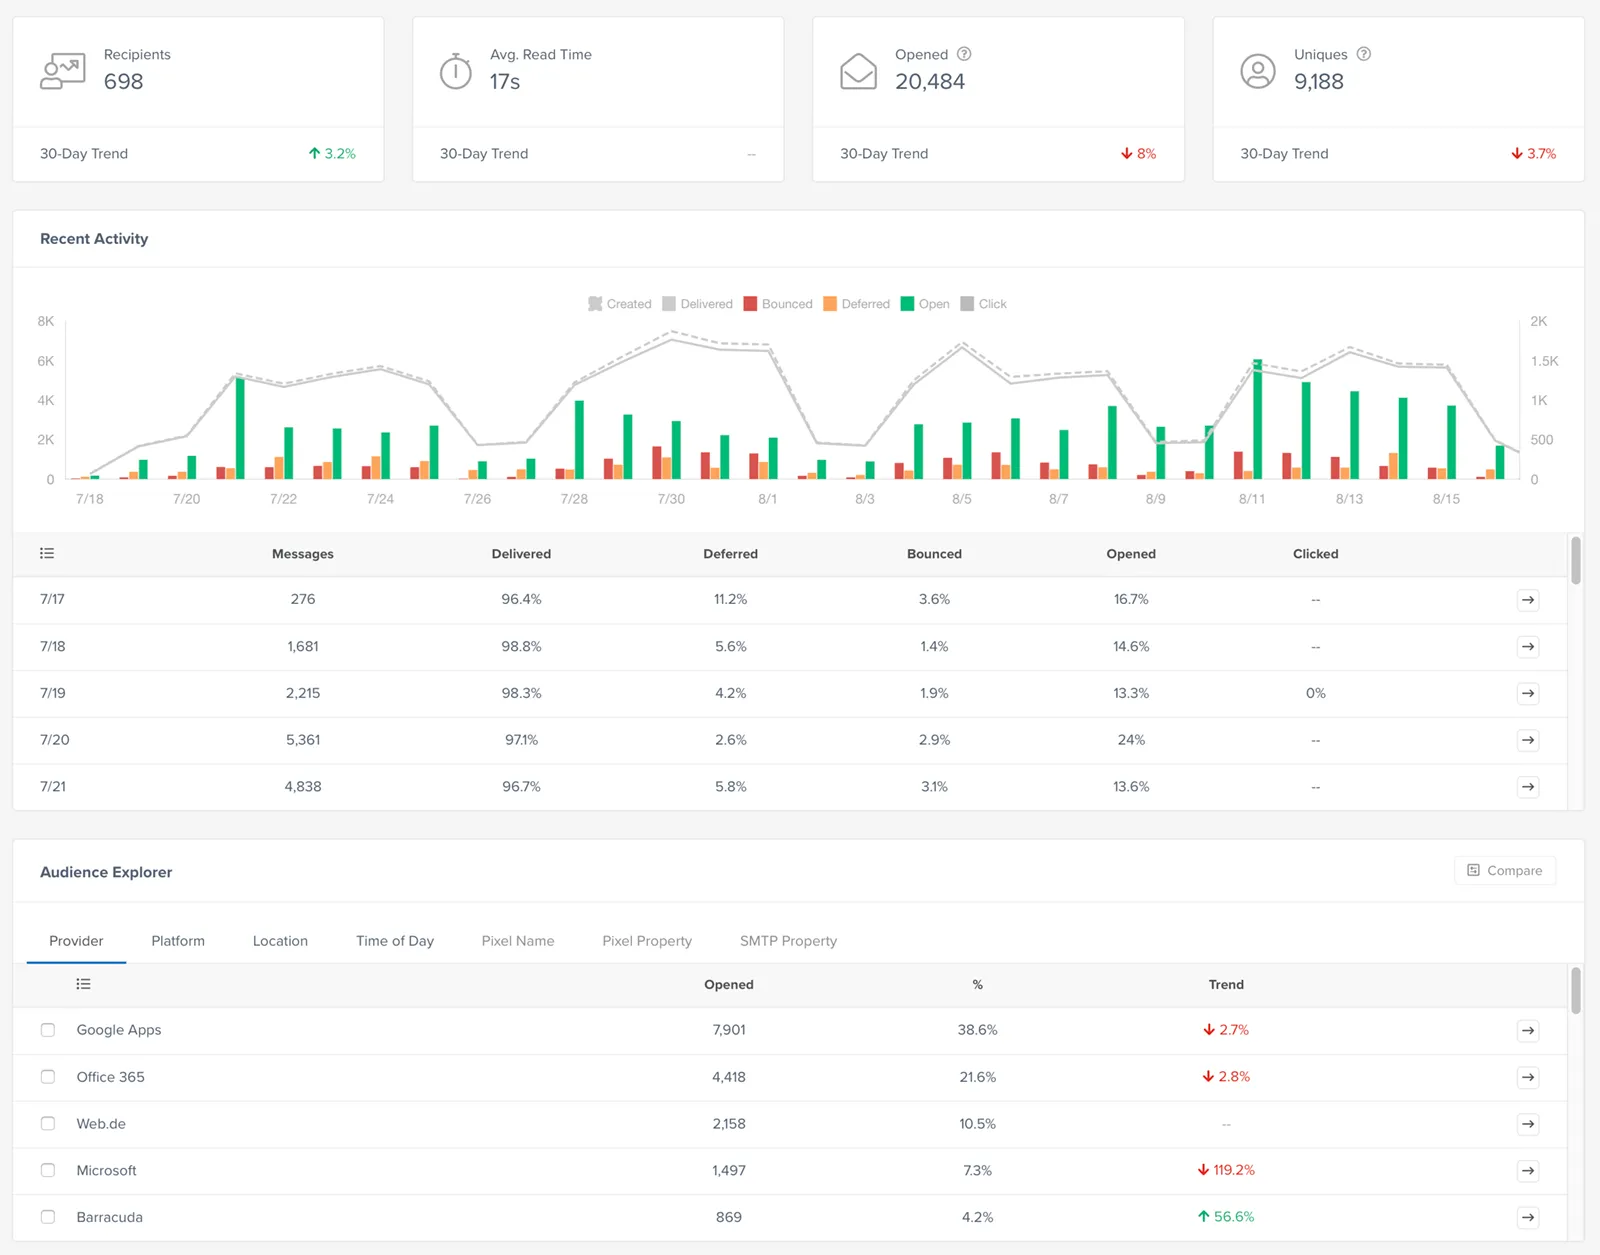1600x1255 pixels.
Task: Click the Compare button
Action: pos(1505,870)
